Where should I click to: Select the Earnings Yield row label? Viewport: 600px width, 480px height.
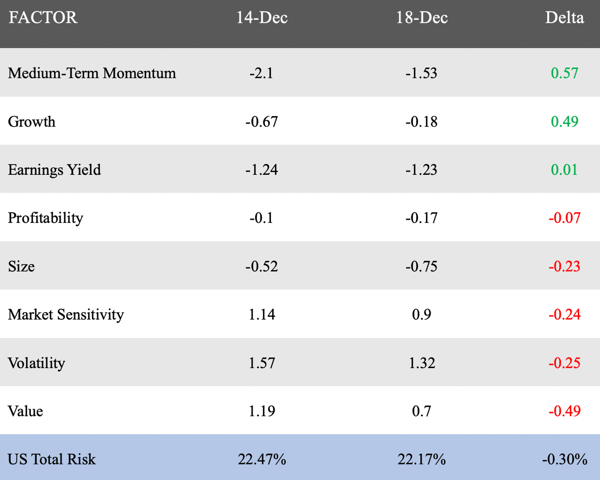point(54,170)
